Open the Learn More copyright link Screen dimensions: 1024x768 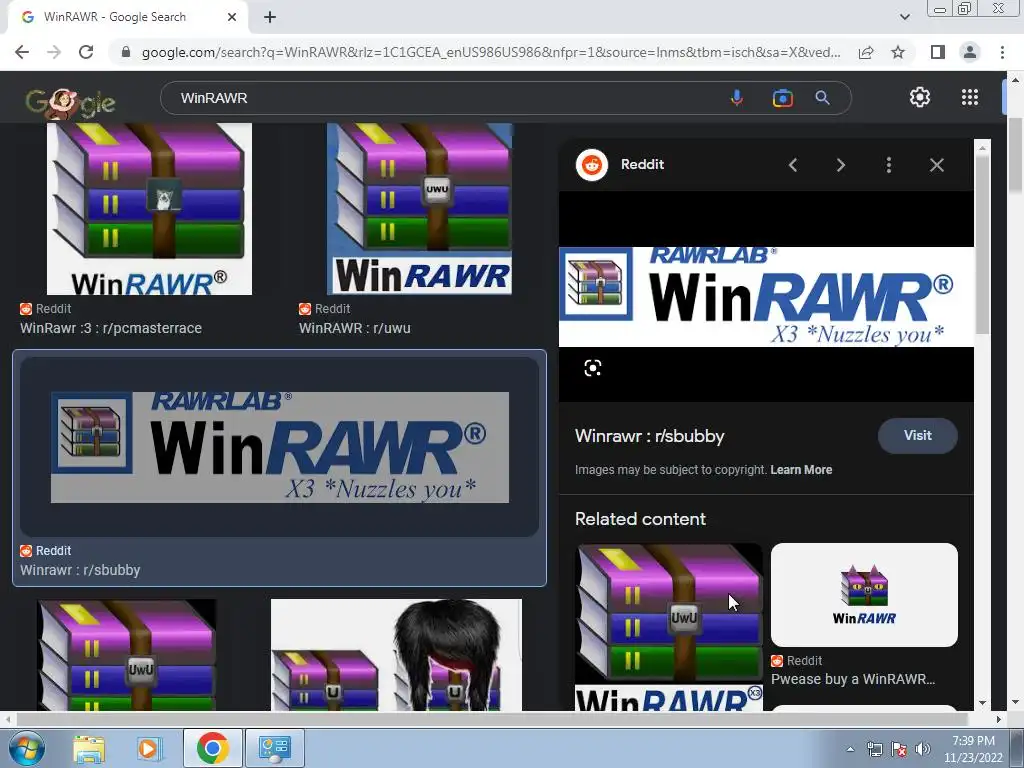801,470
